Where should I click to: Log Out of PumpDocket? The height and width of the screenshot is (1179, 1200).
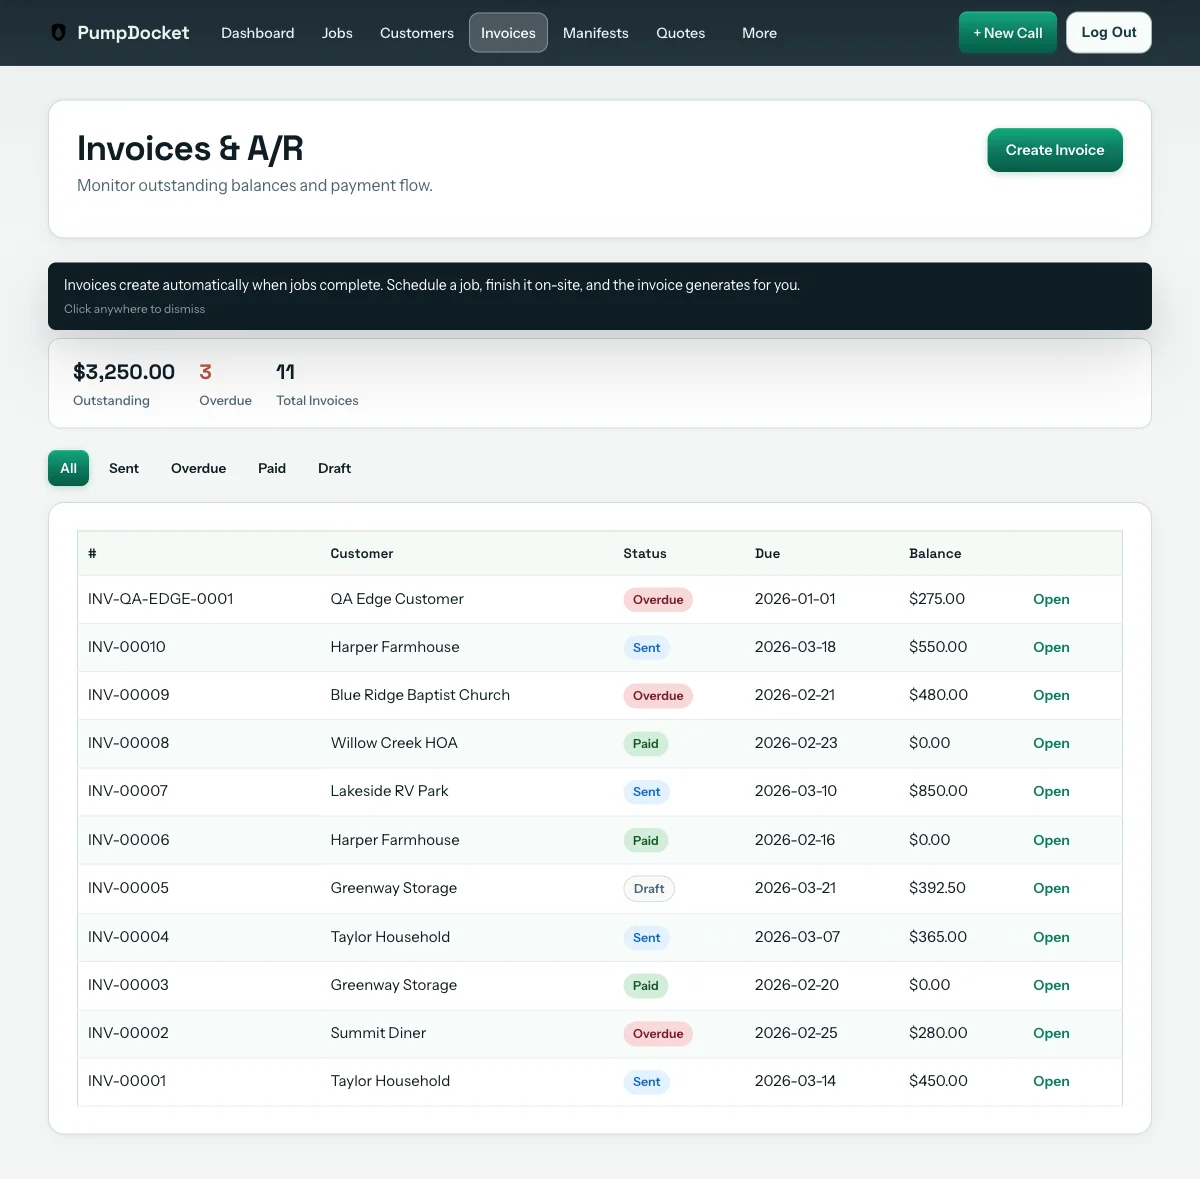coord(1108,32)
